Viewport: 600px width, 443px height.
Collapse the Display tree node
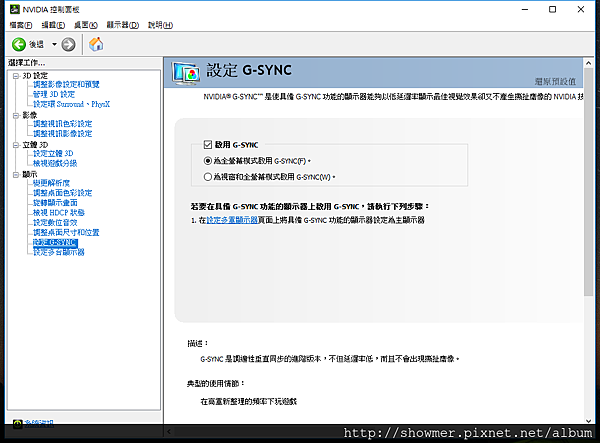tap(16, 174)
